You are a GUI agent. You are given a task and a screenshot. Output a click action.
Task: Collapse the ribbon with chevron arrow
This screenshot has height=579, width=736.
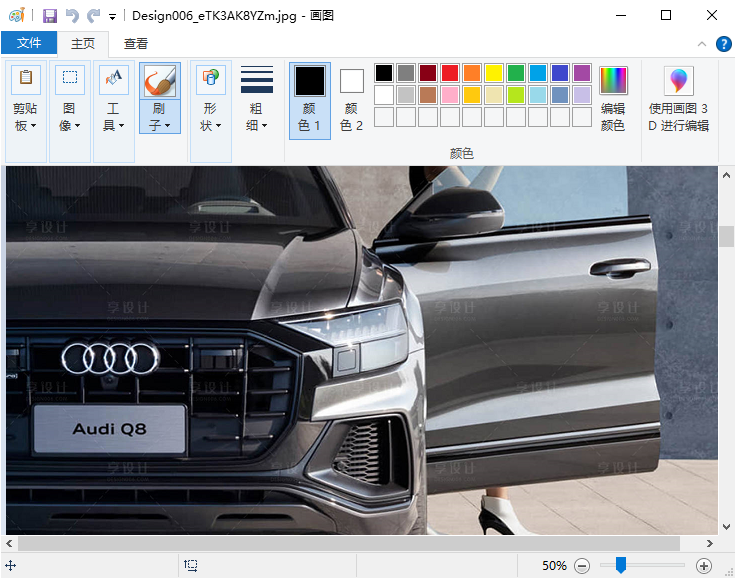(x=702, y=44)
